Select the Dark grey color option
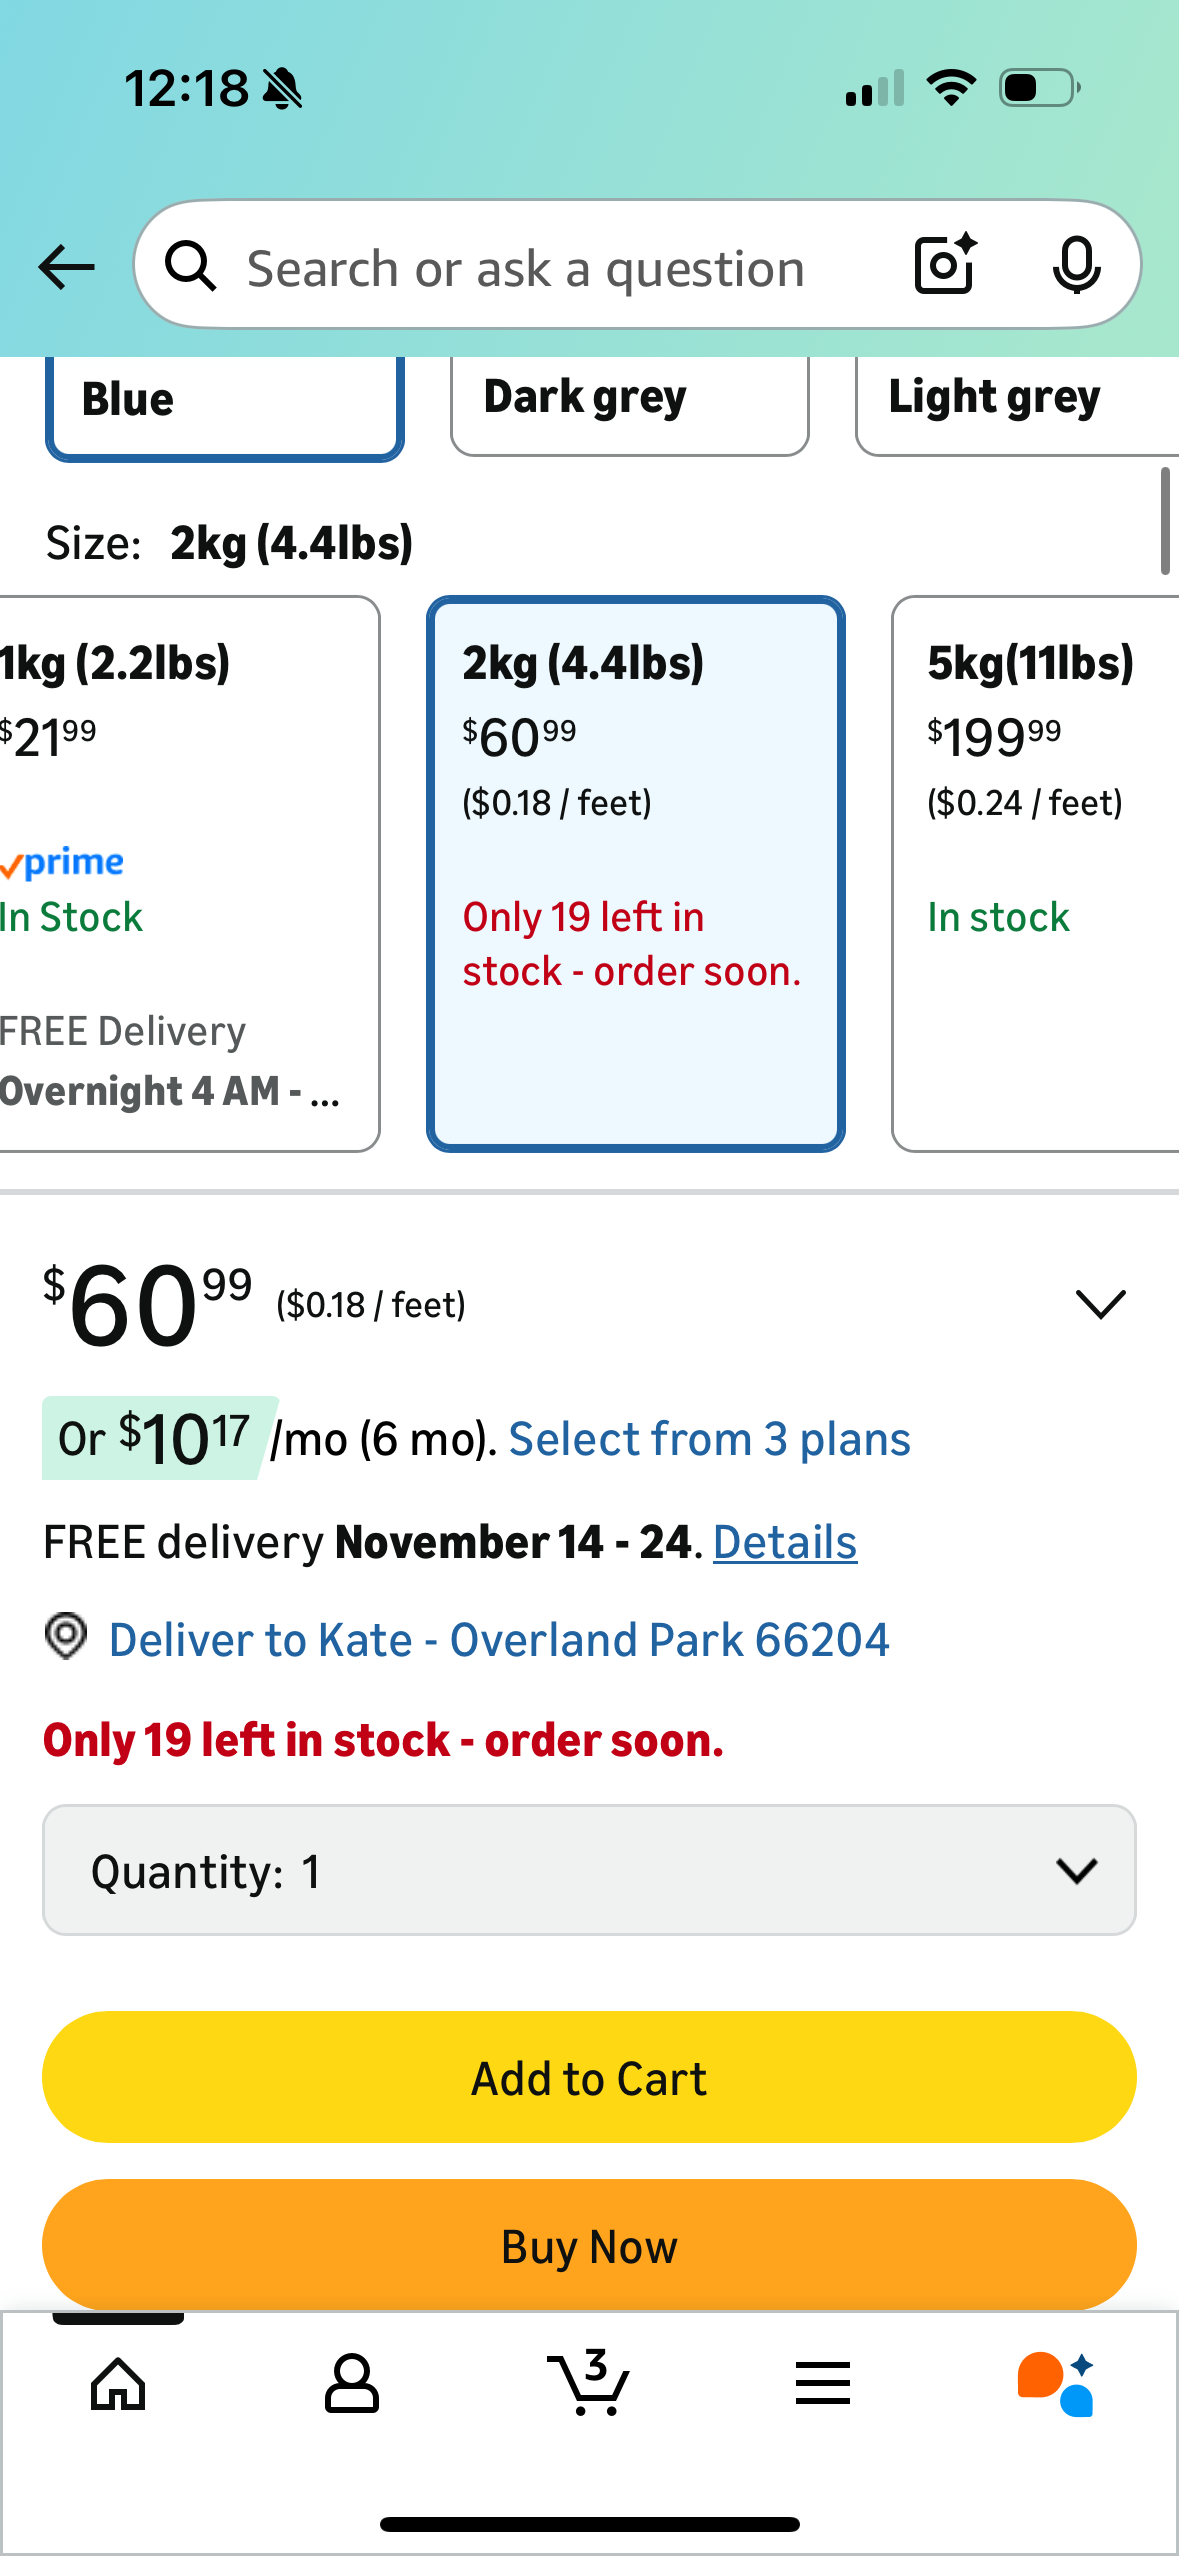1179x2556 pixels. (x=629, y=400)
